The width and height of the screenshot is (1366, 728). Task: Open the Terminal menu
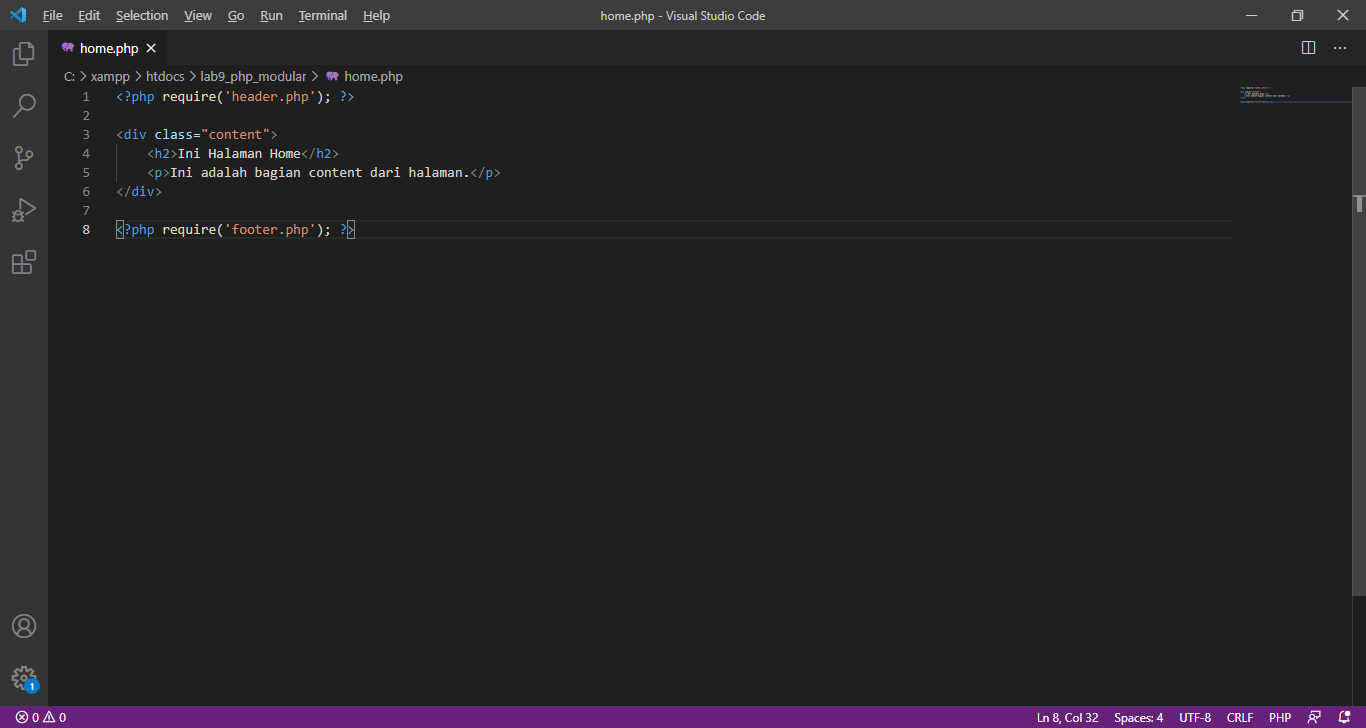coord(322,15)
